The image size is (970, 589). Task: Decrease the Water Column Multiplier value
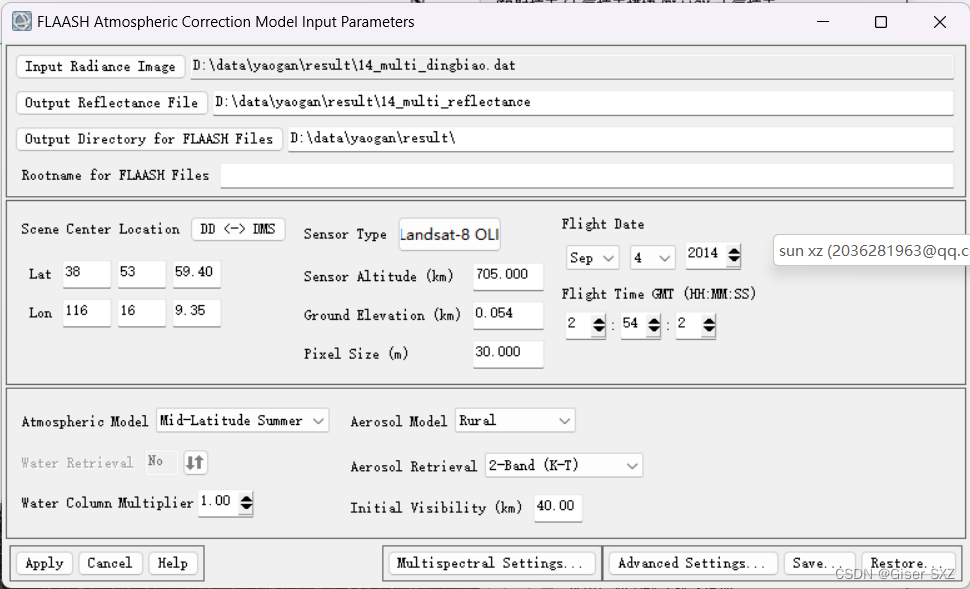pyautogui.click(x=246, y=509)
